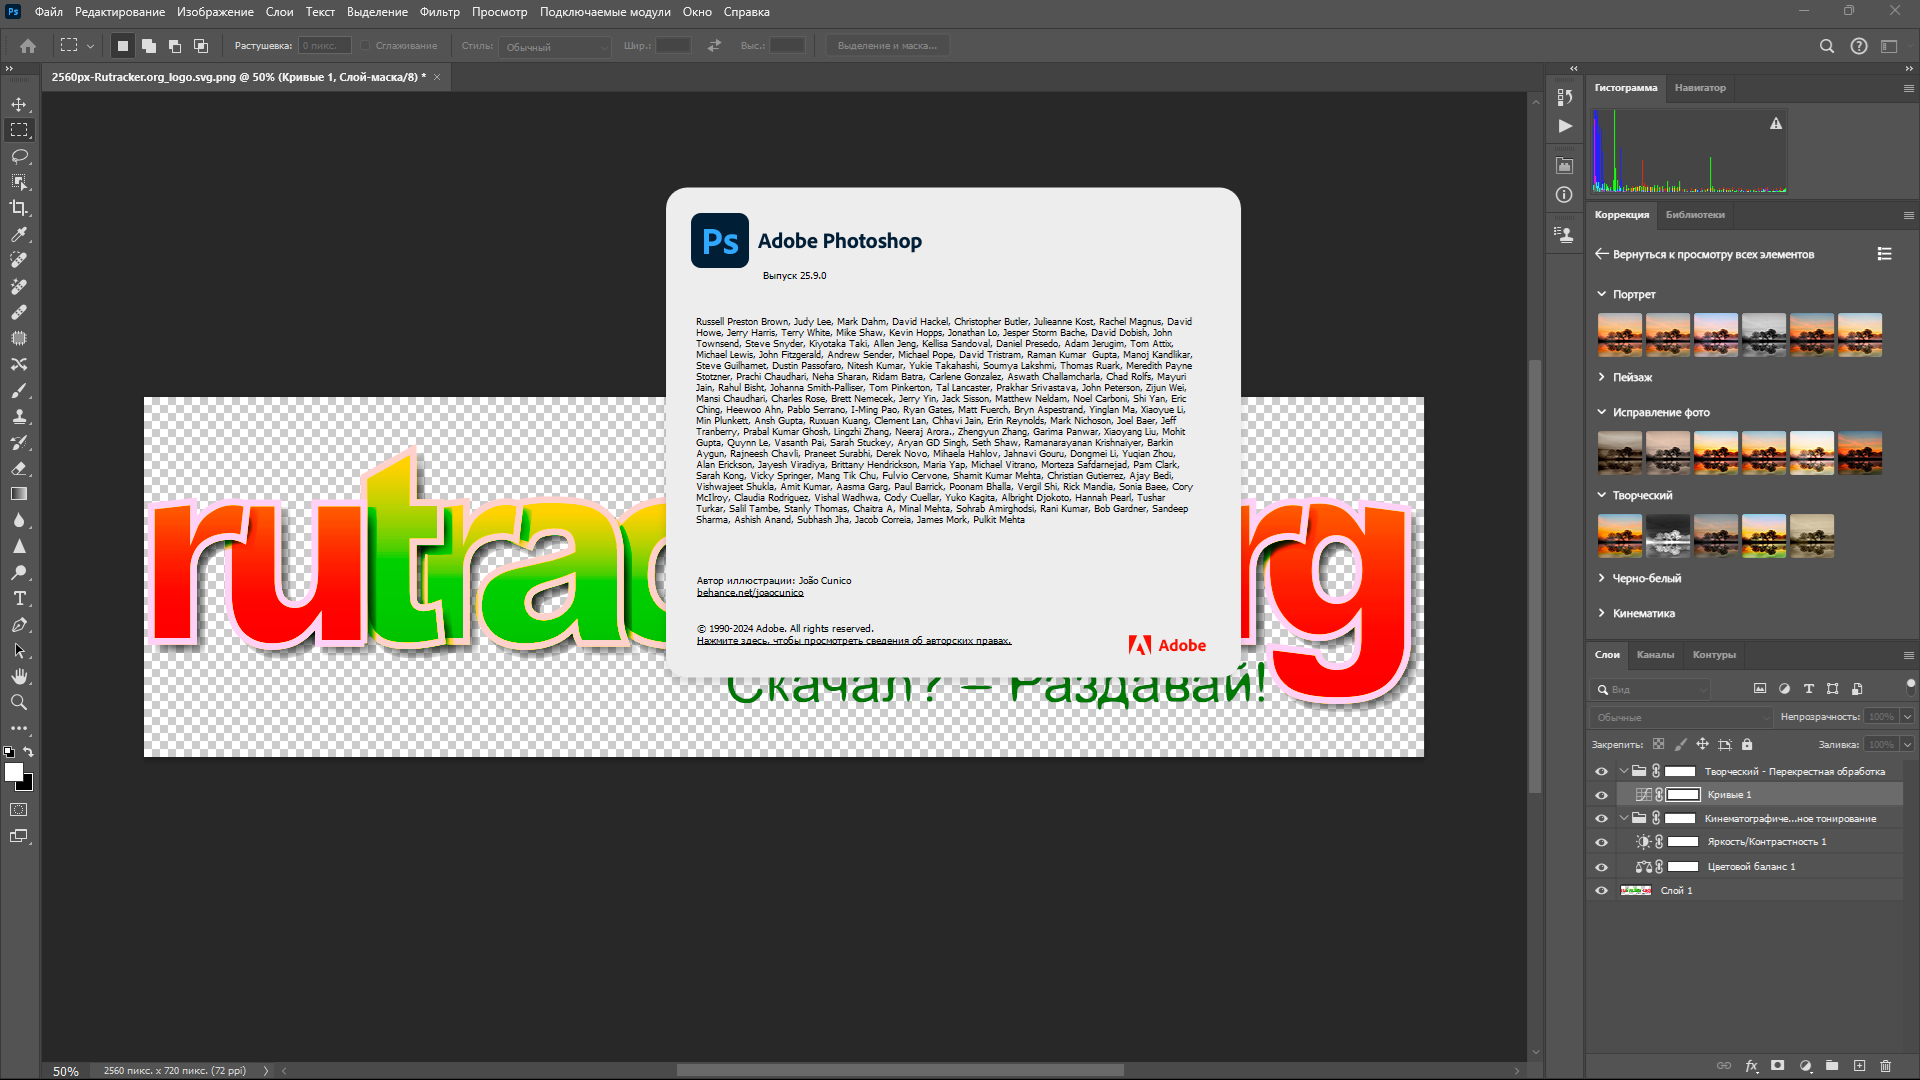Collapse the Портрет presets section

tap(1601, 294)
